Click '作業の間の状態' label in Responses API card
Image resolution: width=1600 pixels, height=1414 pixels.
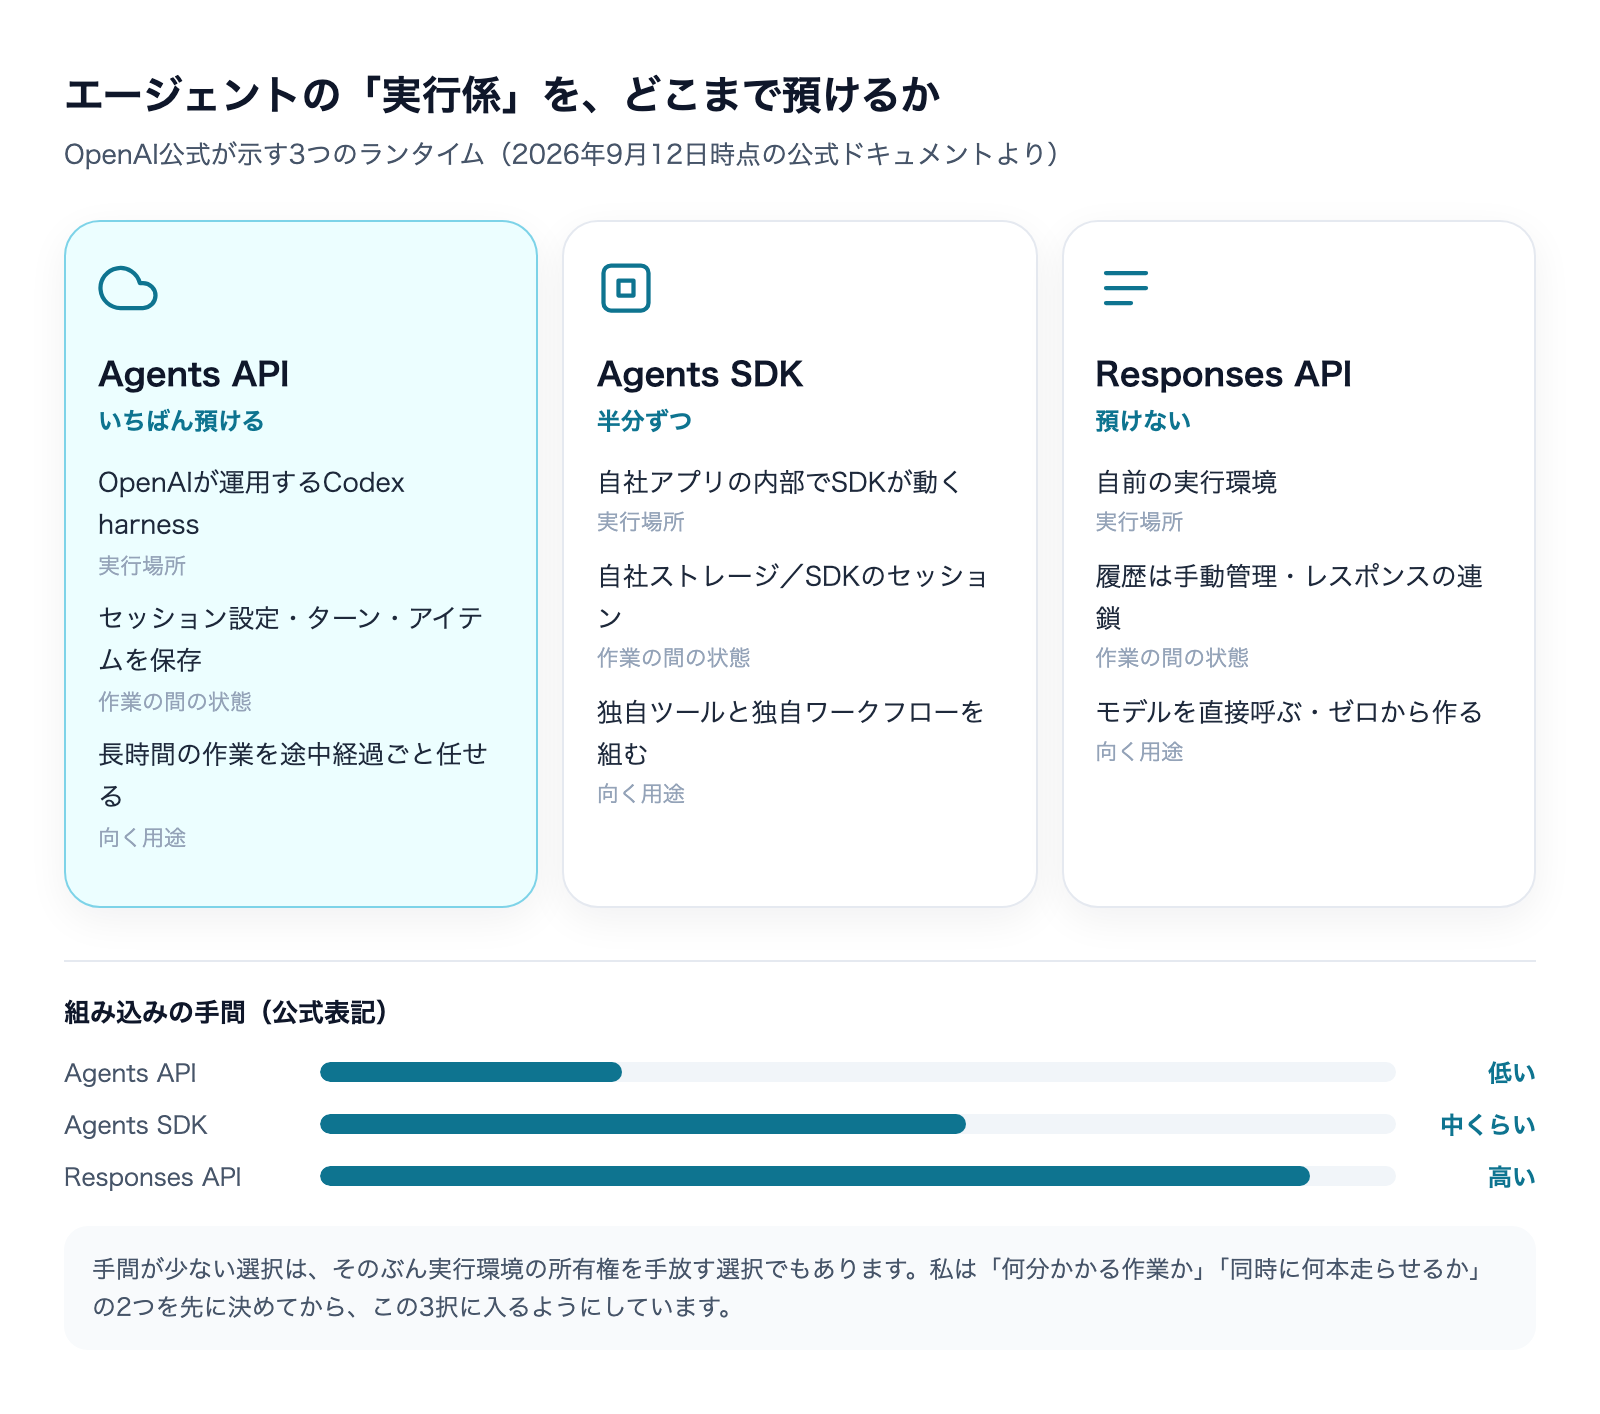(x=1172, y=658)
